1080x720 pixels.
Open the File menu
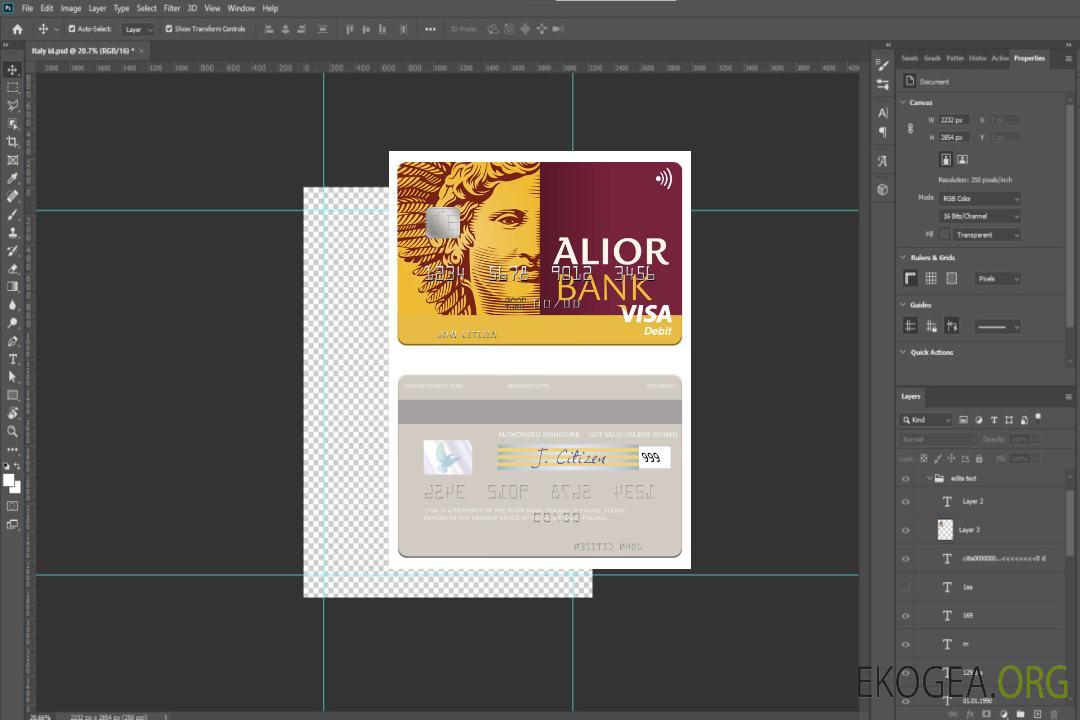(28, 8)
